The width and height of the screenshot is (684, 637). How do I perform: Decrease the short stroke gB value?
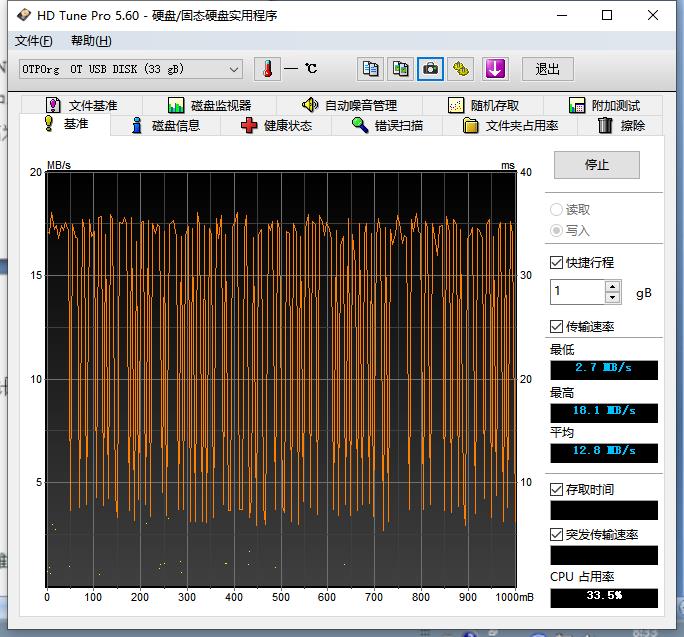(x=613, y=297)
